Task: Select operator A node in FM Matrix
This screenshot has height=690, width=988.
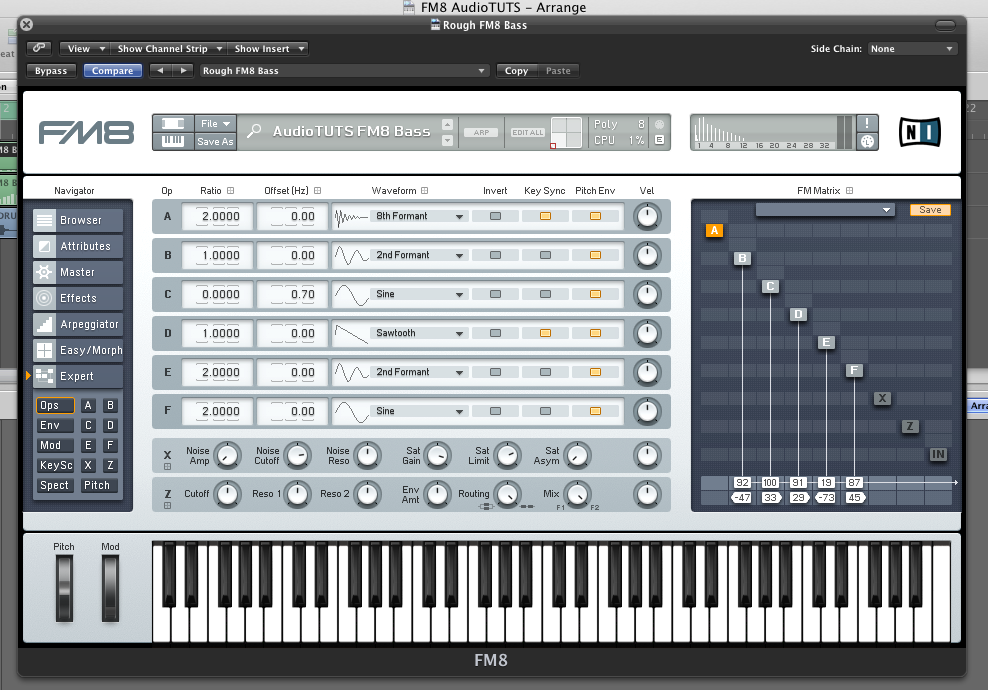Action: point(715,231)
